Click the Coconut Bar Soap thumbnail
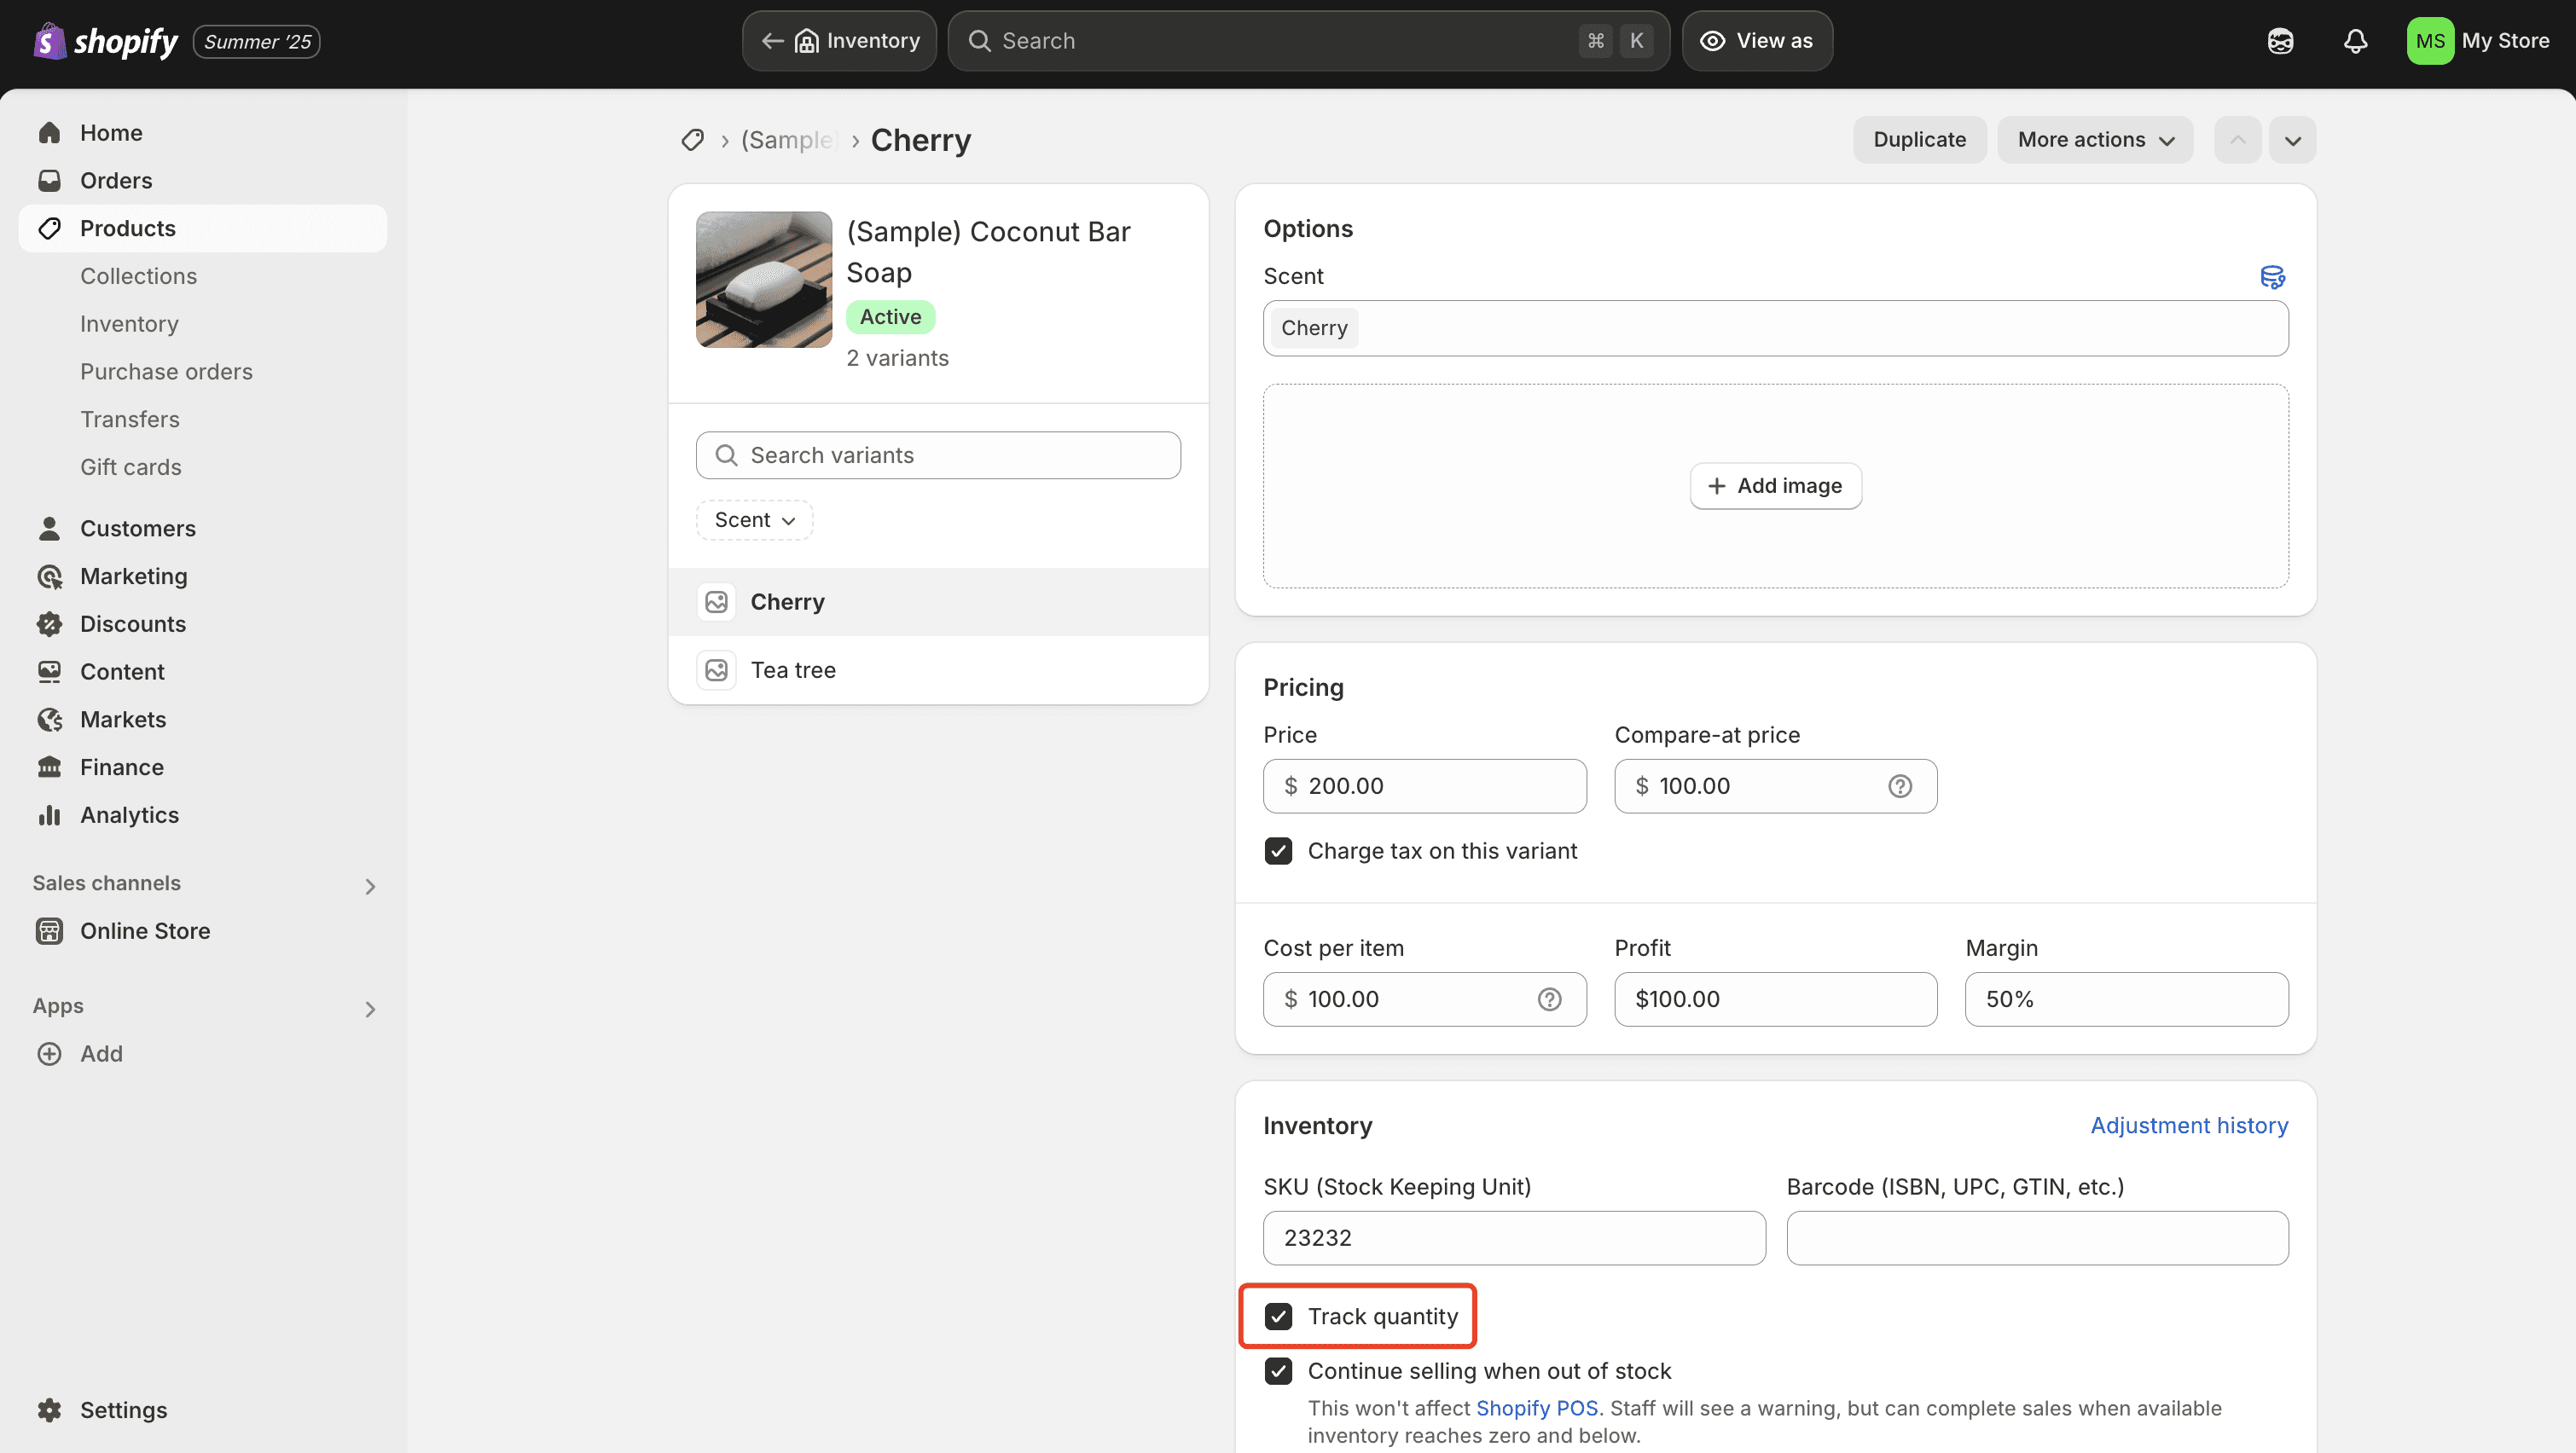The height and width of the screenshot is (1453, 2576). 764,279
